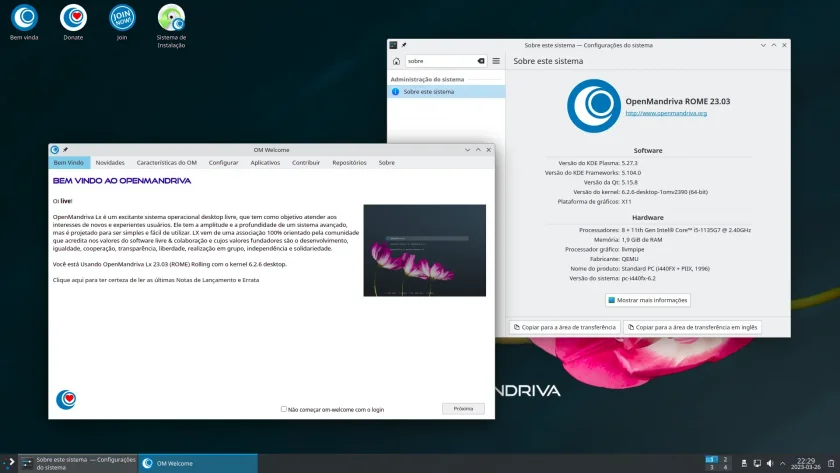Switch to virtual desktop 3 in pager
The width and height of the screenshot is (840, 473).
tap(711, 467)
